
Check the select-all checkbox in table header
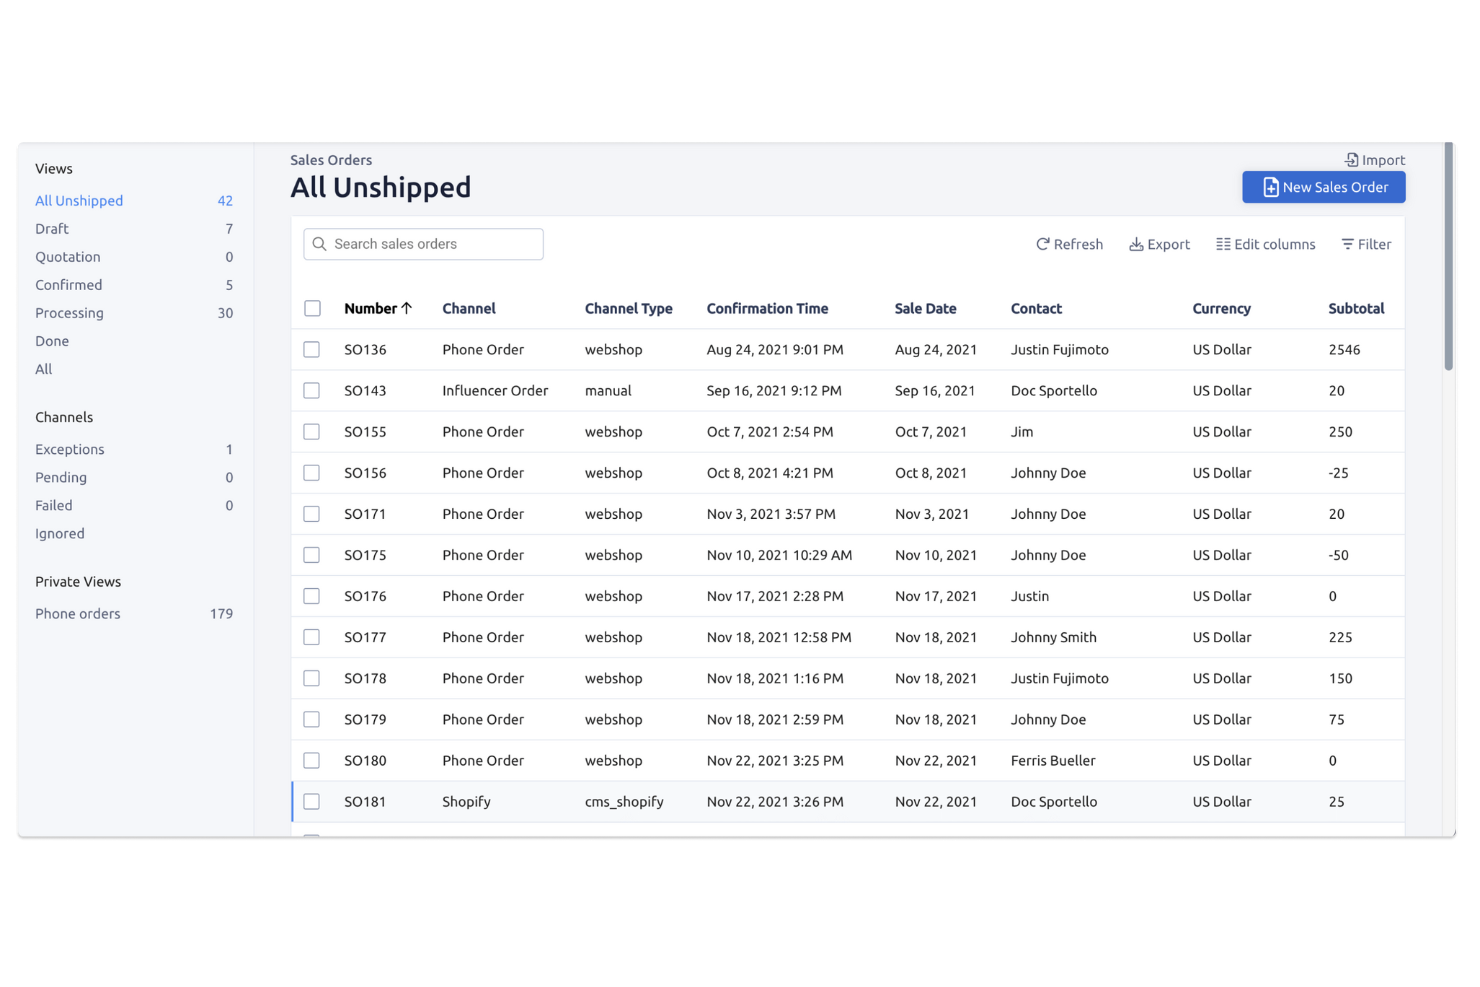point(312,308)
